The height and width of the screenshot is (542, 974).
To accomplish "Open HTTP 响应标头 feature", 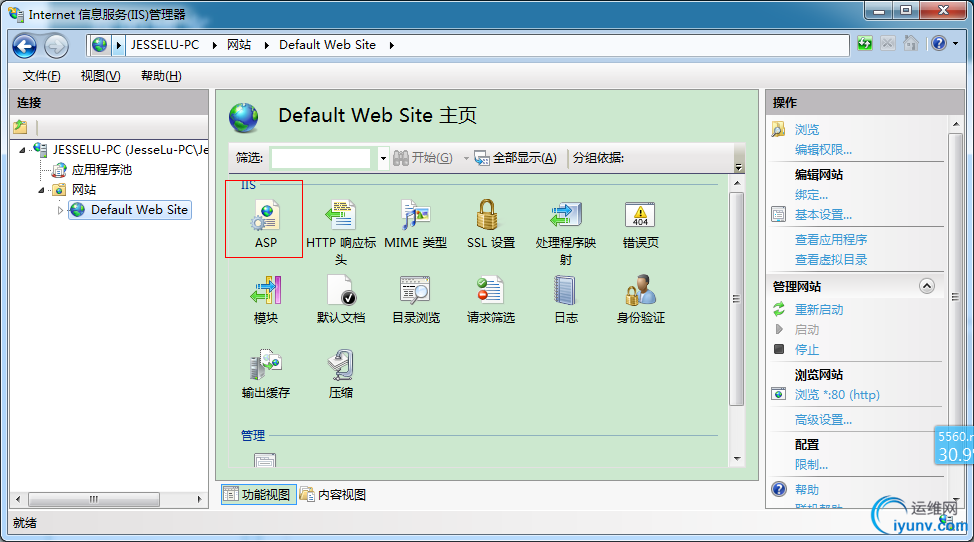I will tap(341, 232).
